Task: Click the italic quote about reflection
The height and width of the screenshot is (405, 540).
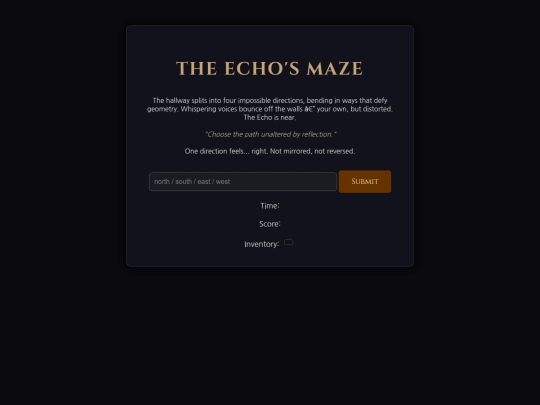Action: click(x=270, y=134)
